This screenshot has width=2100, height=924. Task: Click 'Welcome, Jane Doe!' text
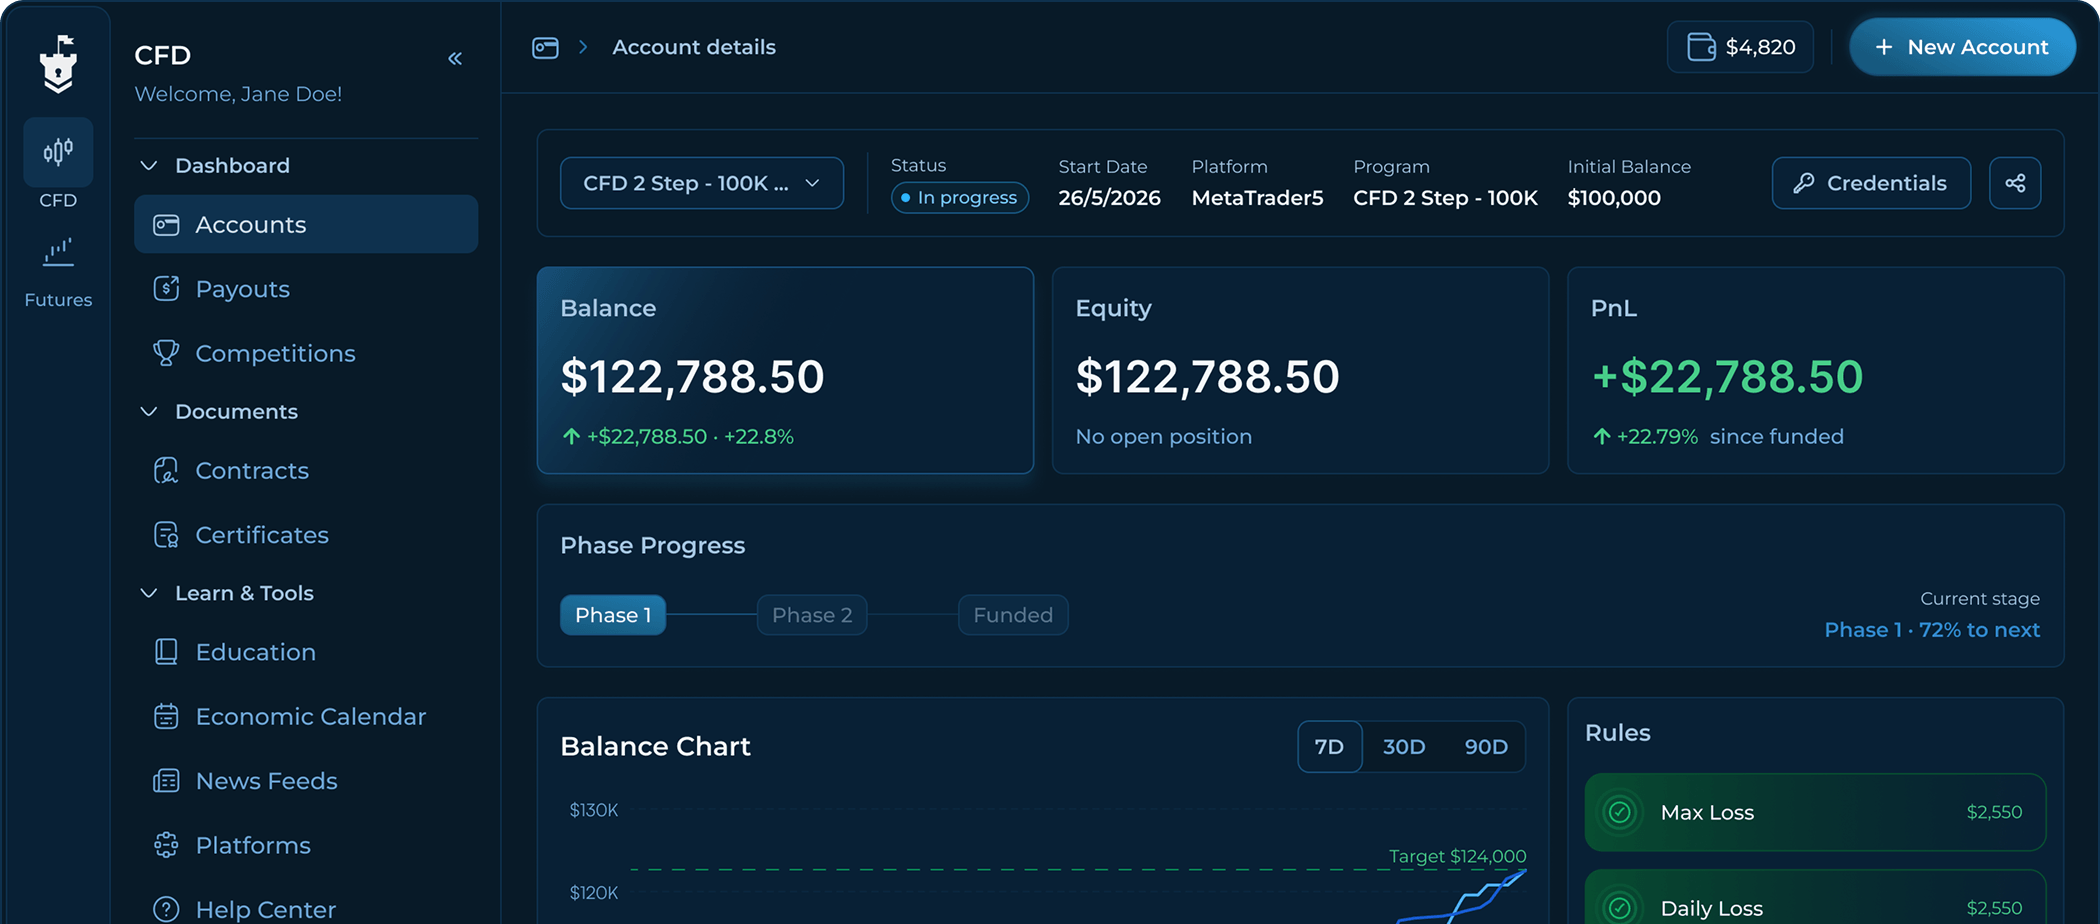pos(238,94)
